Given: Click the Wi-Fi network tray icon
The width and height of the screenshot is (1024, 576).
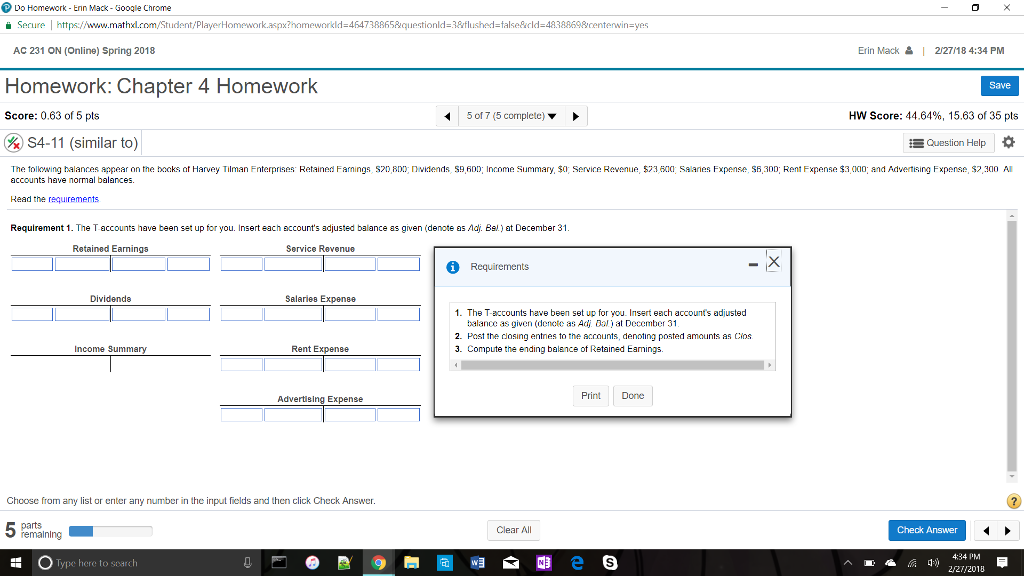Looking at the screenshot, I should [x=912, y=563].
